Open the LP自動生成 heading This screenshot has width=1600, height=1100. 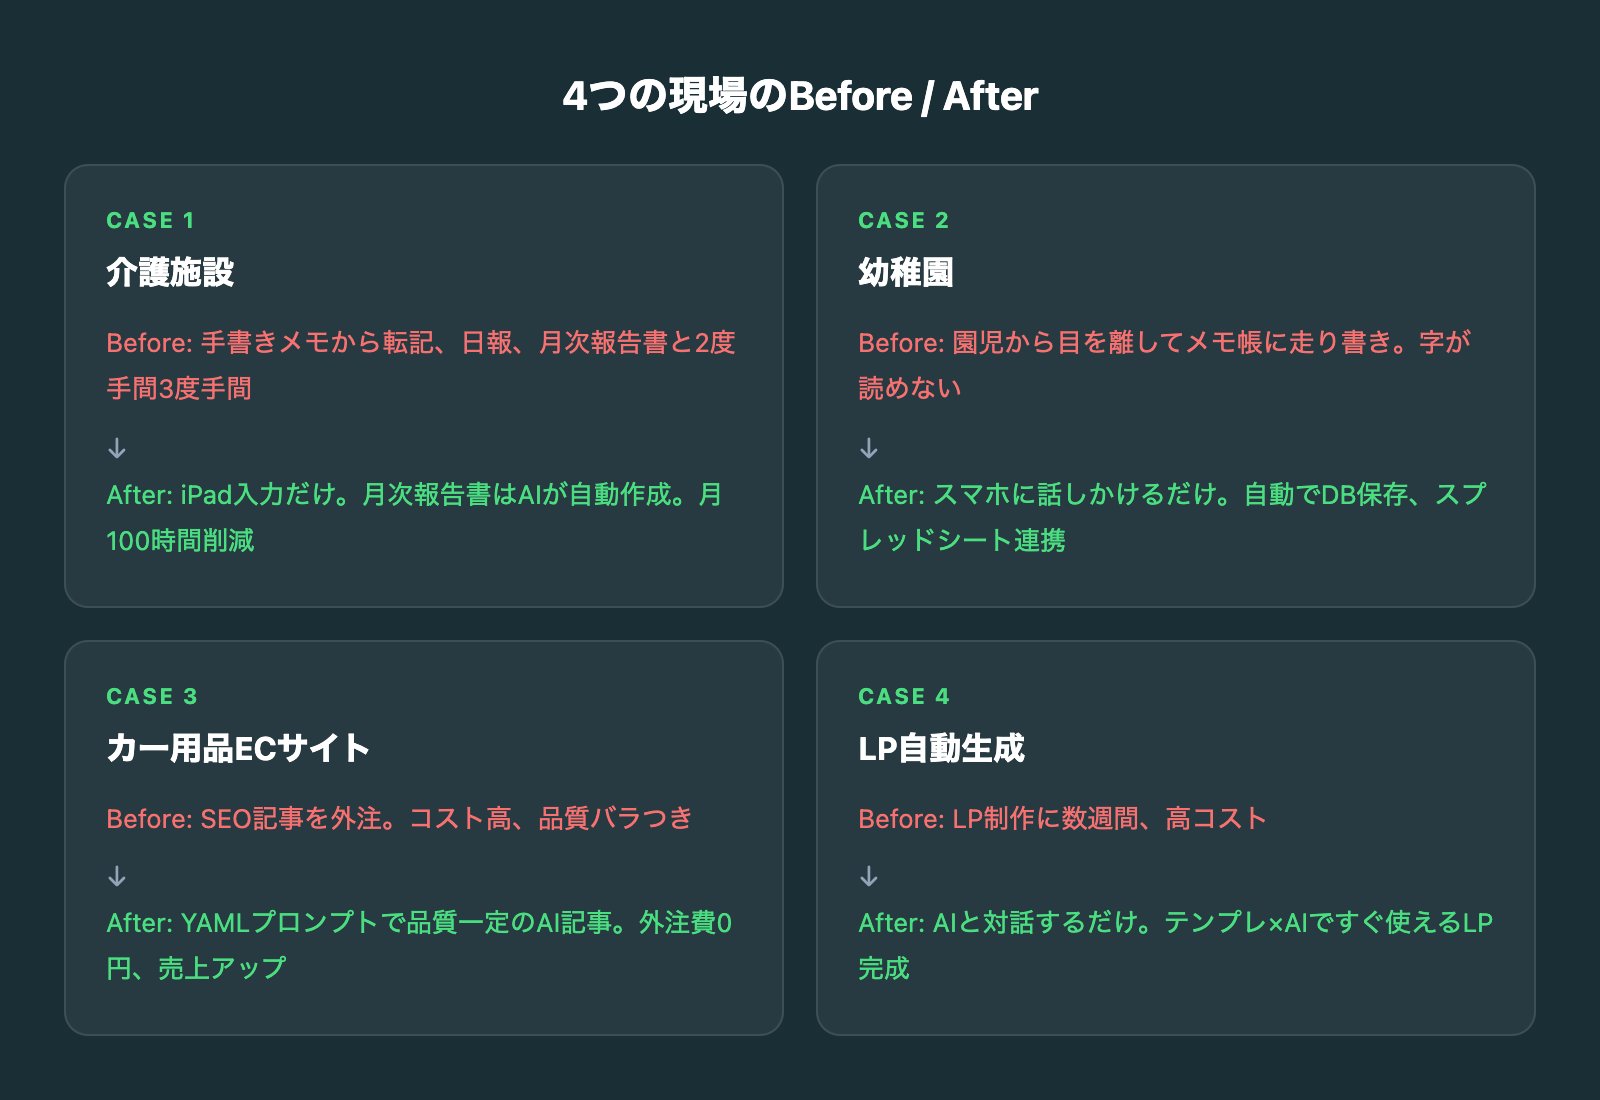coord(941,748)
